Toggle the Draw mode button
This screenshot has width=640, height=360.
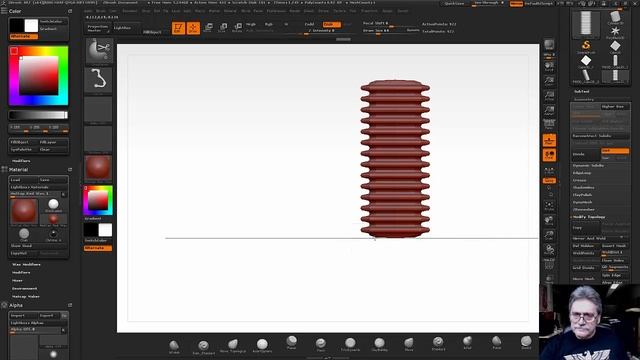(x=193, y=28)
